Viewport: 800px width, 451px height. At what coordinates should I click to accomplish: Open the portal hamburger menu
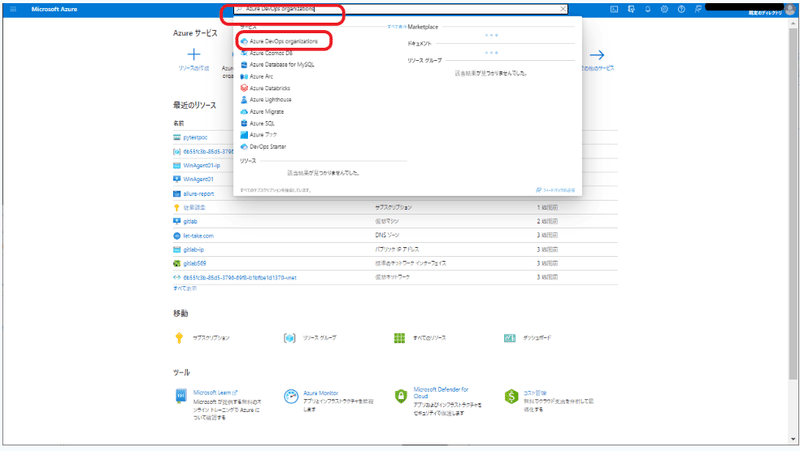click(13, 9)
